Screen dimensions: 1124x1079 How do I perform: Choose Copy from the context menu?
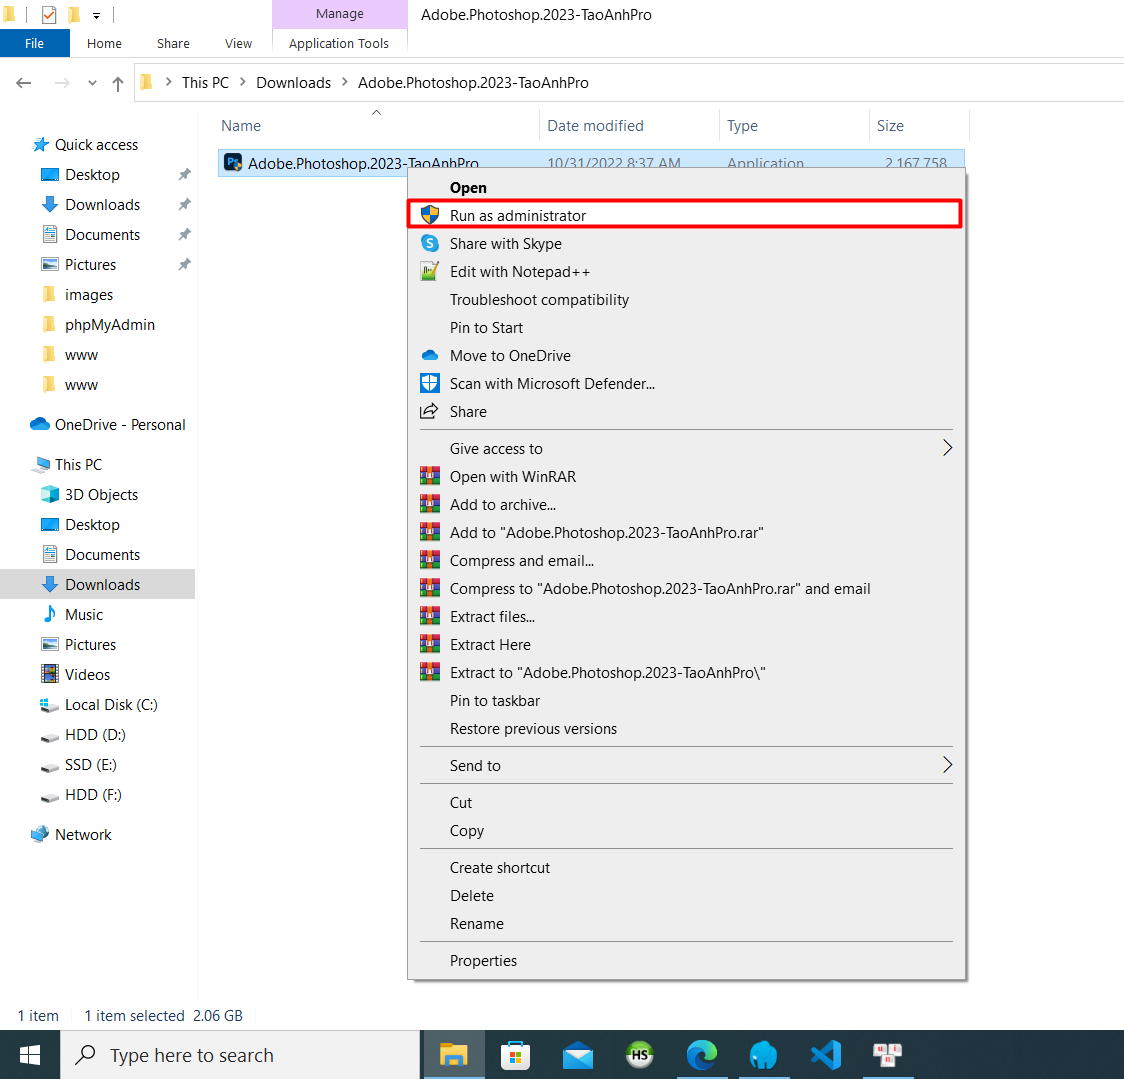pos(686,830)
